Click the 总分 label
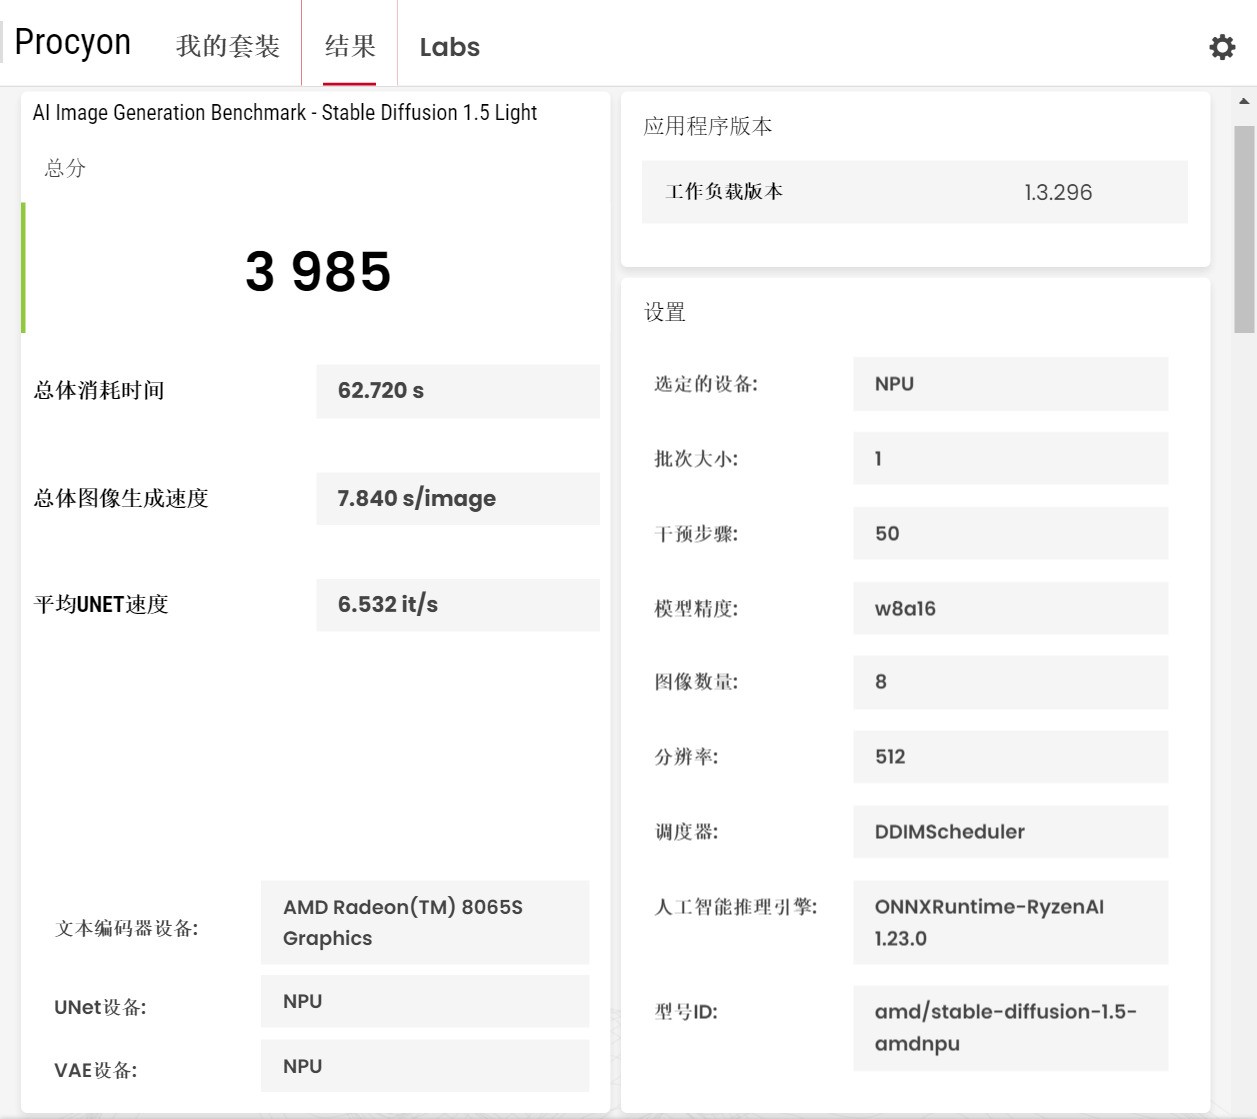 [65, 168]
